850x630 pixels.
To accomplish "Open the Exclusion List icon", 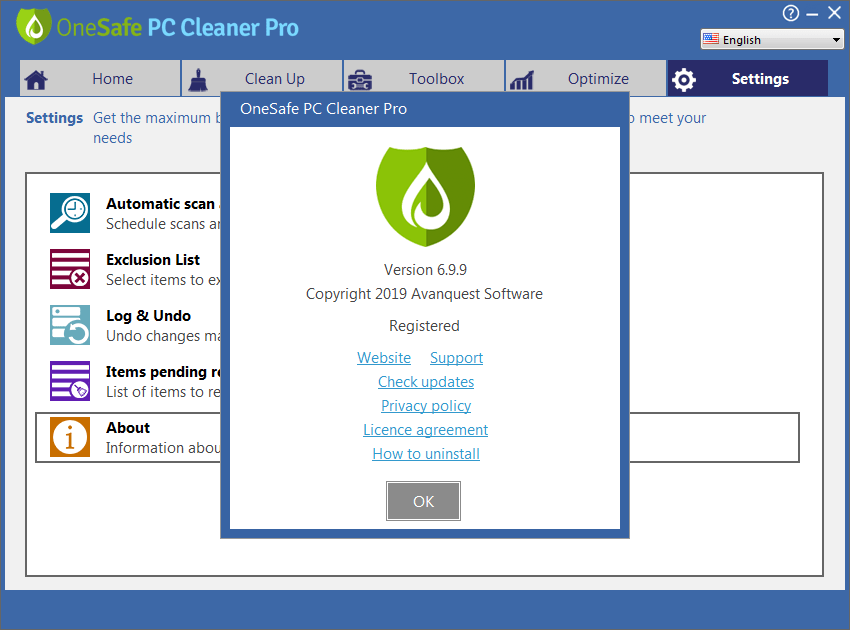I will tap(70, 269).
